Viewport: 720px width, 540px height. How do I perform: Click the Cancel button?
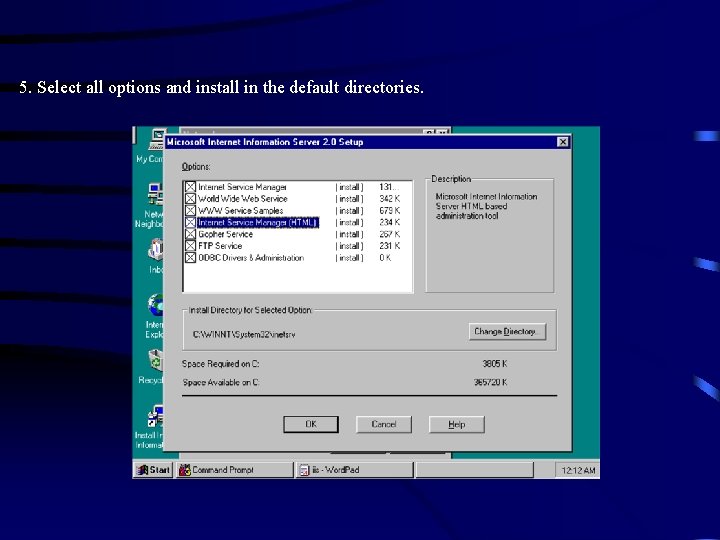pyautogui.click(x=384, y=424)
